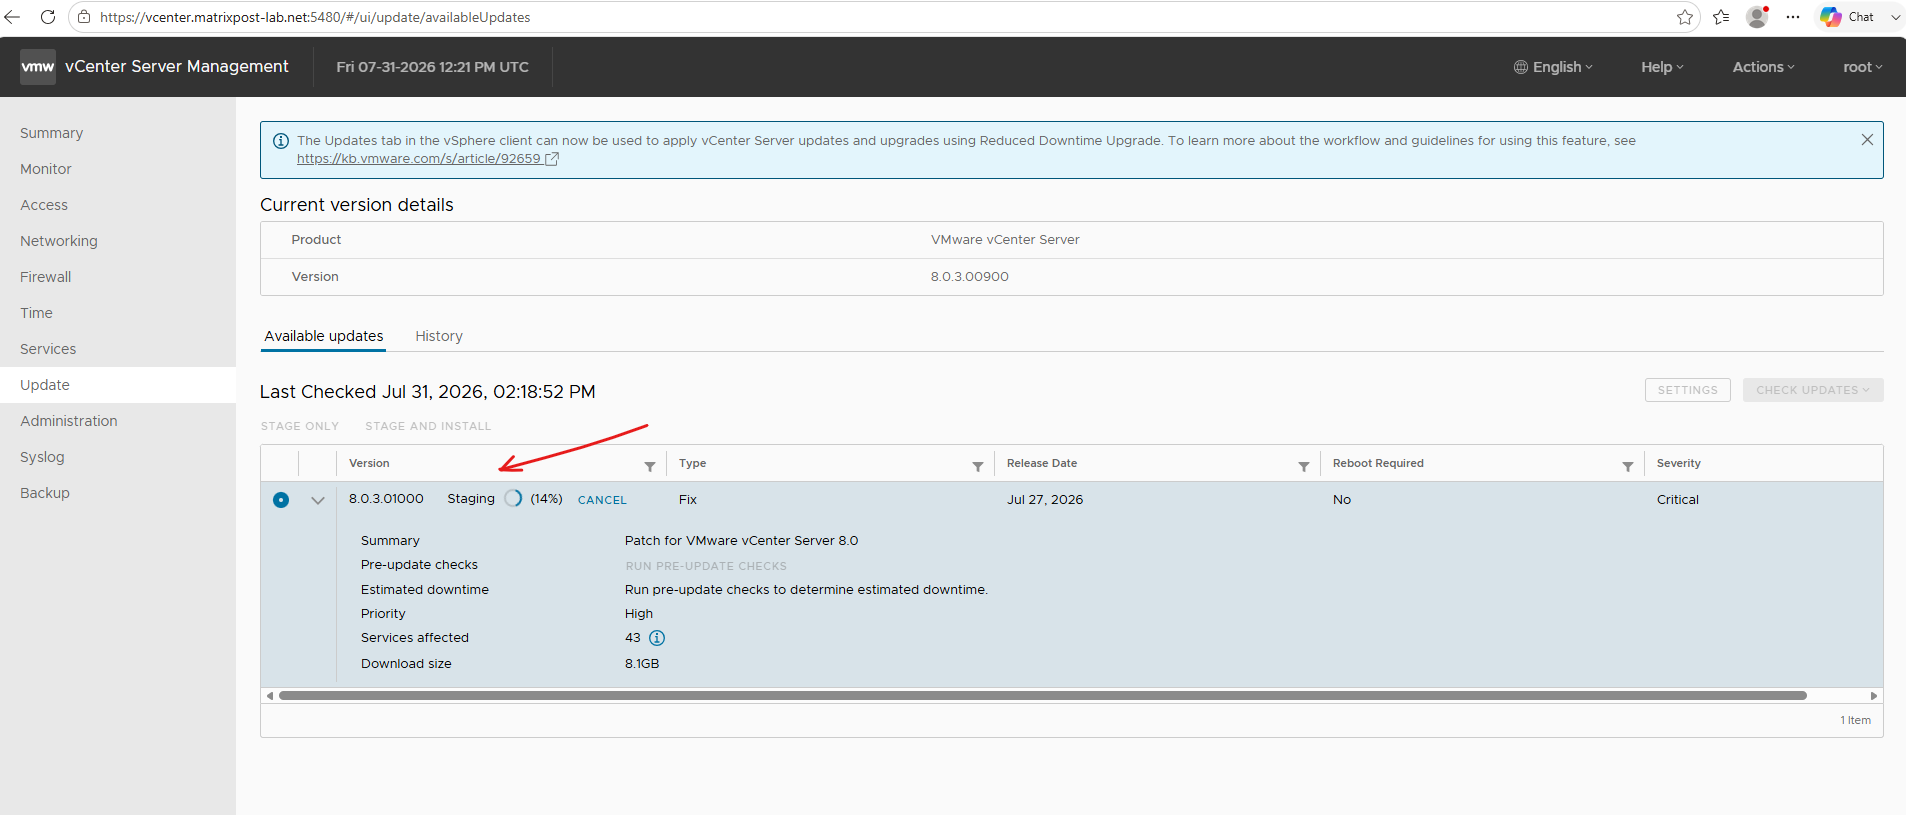Bookmark this page with the star icon
Image resolution: width=1906 pixels, height=815 pixels.
pos(1685,17)
